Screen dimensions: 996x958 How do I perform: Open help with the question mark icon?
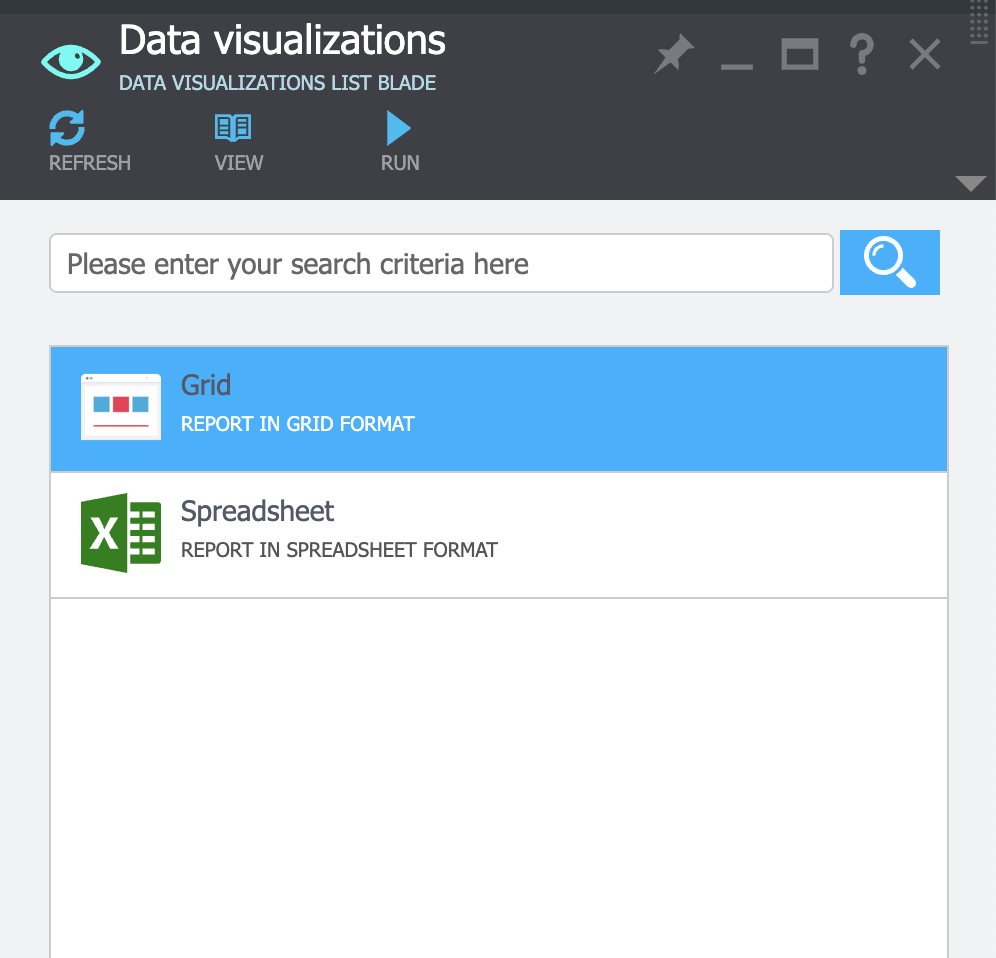(x=861, y=55)
